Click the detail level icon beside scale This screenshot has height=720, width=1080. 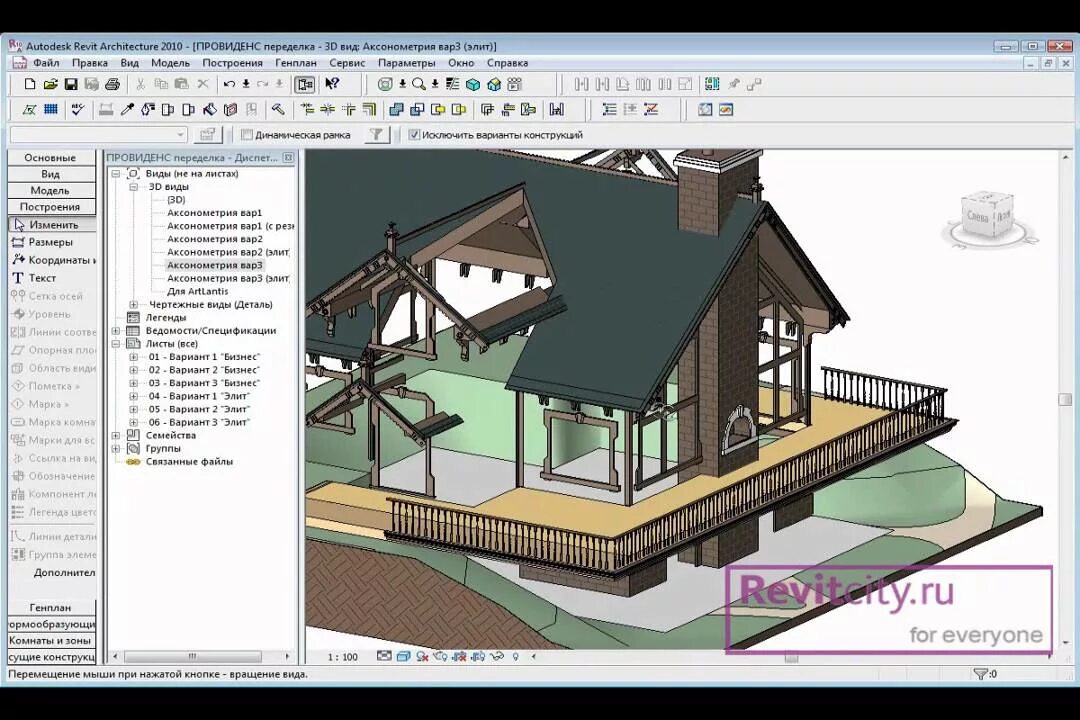click(x=384, y=657)
